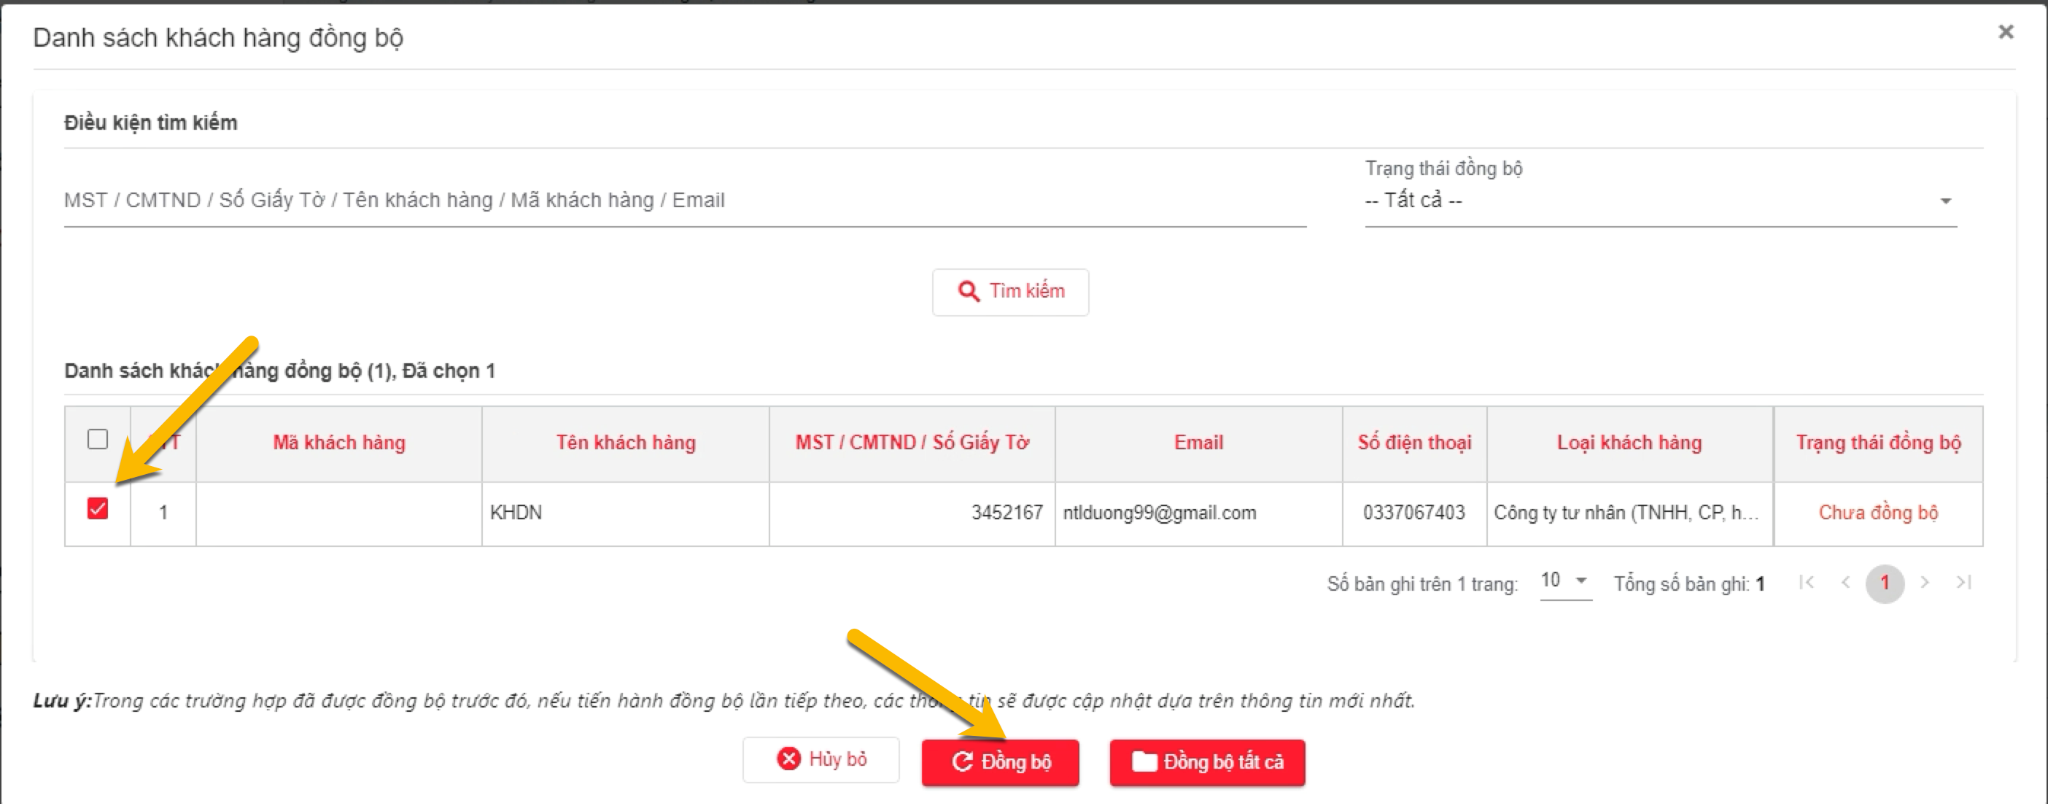This screenshot has width=2048, height=804.
Task: Select the 0337067403 phone number cell
Action: coord(1415,513)
